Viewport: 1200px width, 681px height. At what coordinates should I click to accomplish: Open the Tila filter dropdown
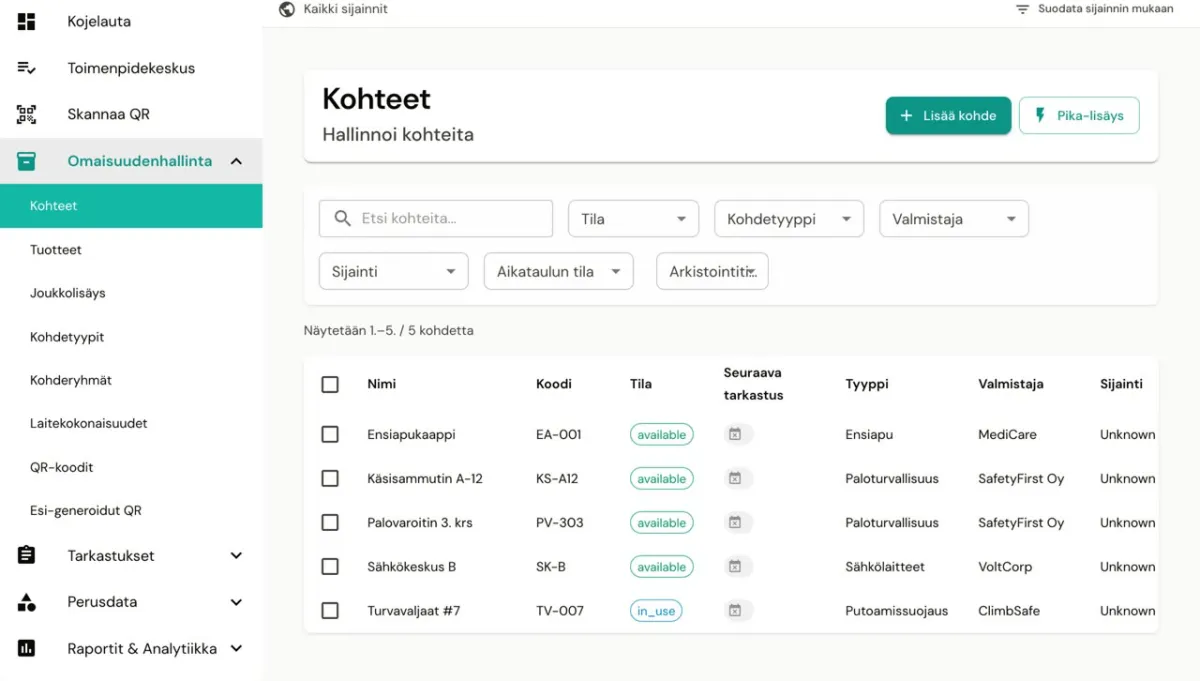(x=633, y=219)
